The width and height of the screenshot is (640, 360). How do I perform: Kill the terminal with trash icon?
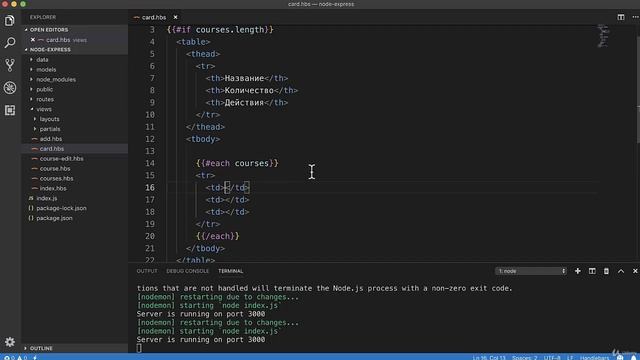point(606,271)
